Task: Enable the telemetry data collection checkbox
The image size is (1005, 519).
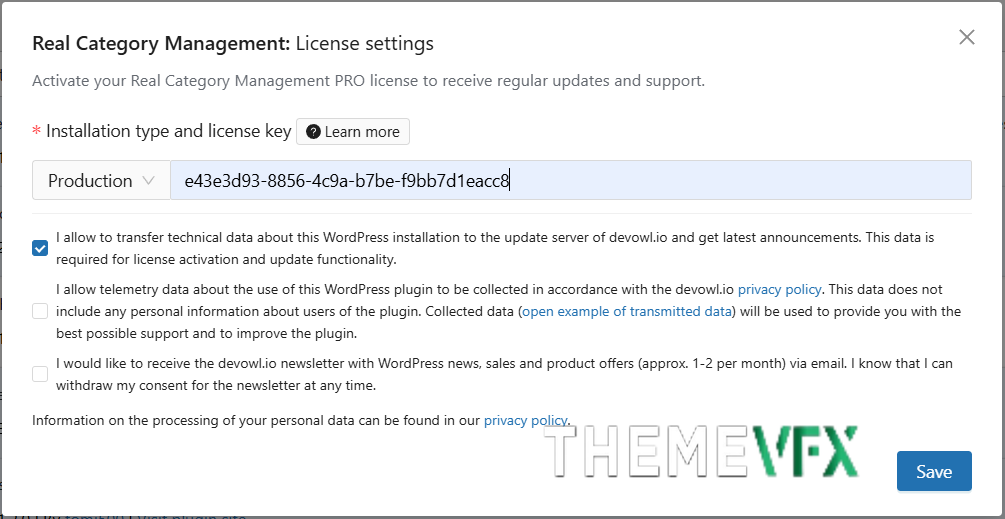Action: point(40,311)
